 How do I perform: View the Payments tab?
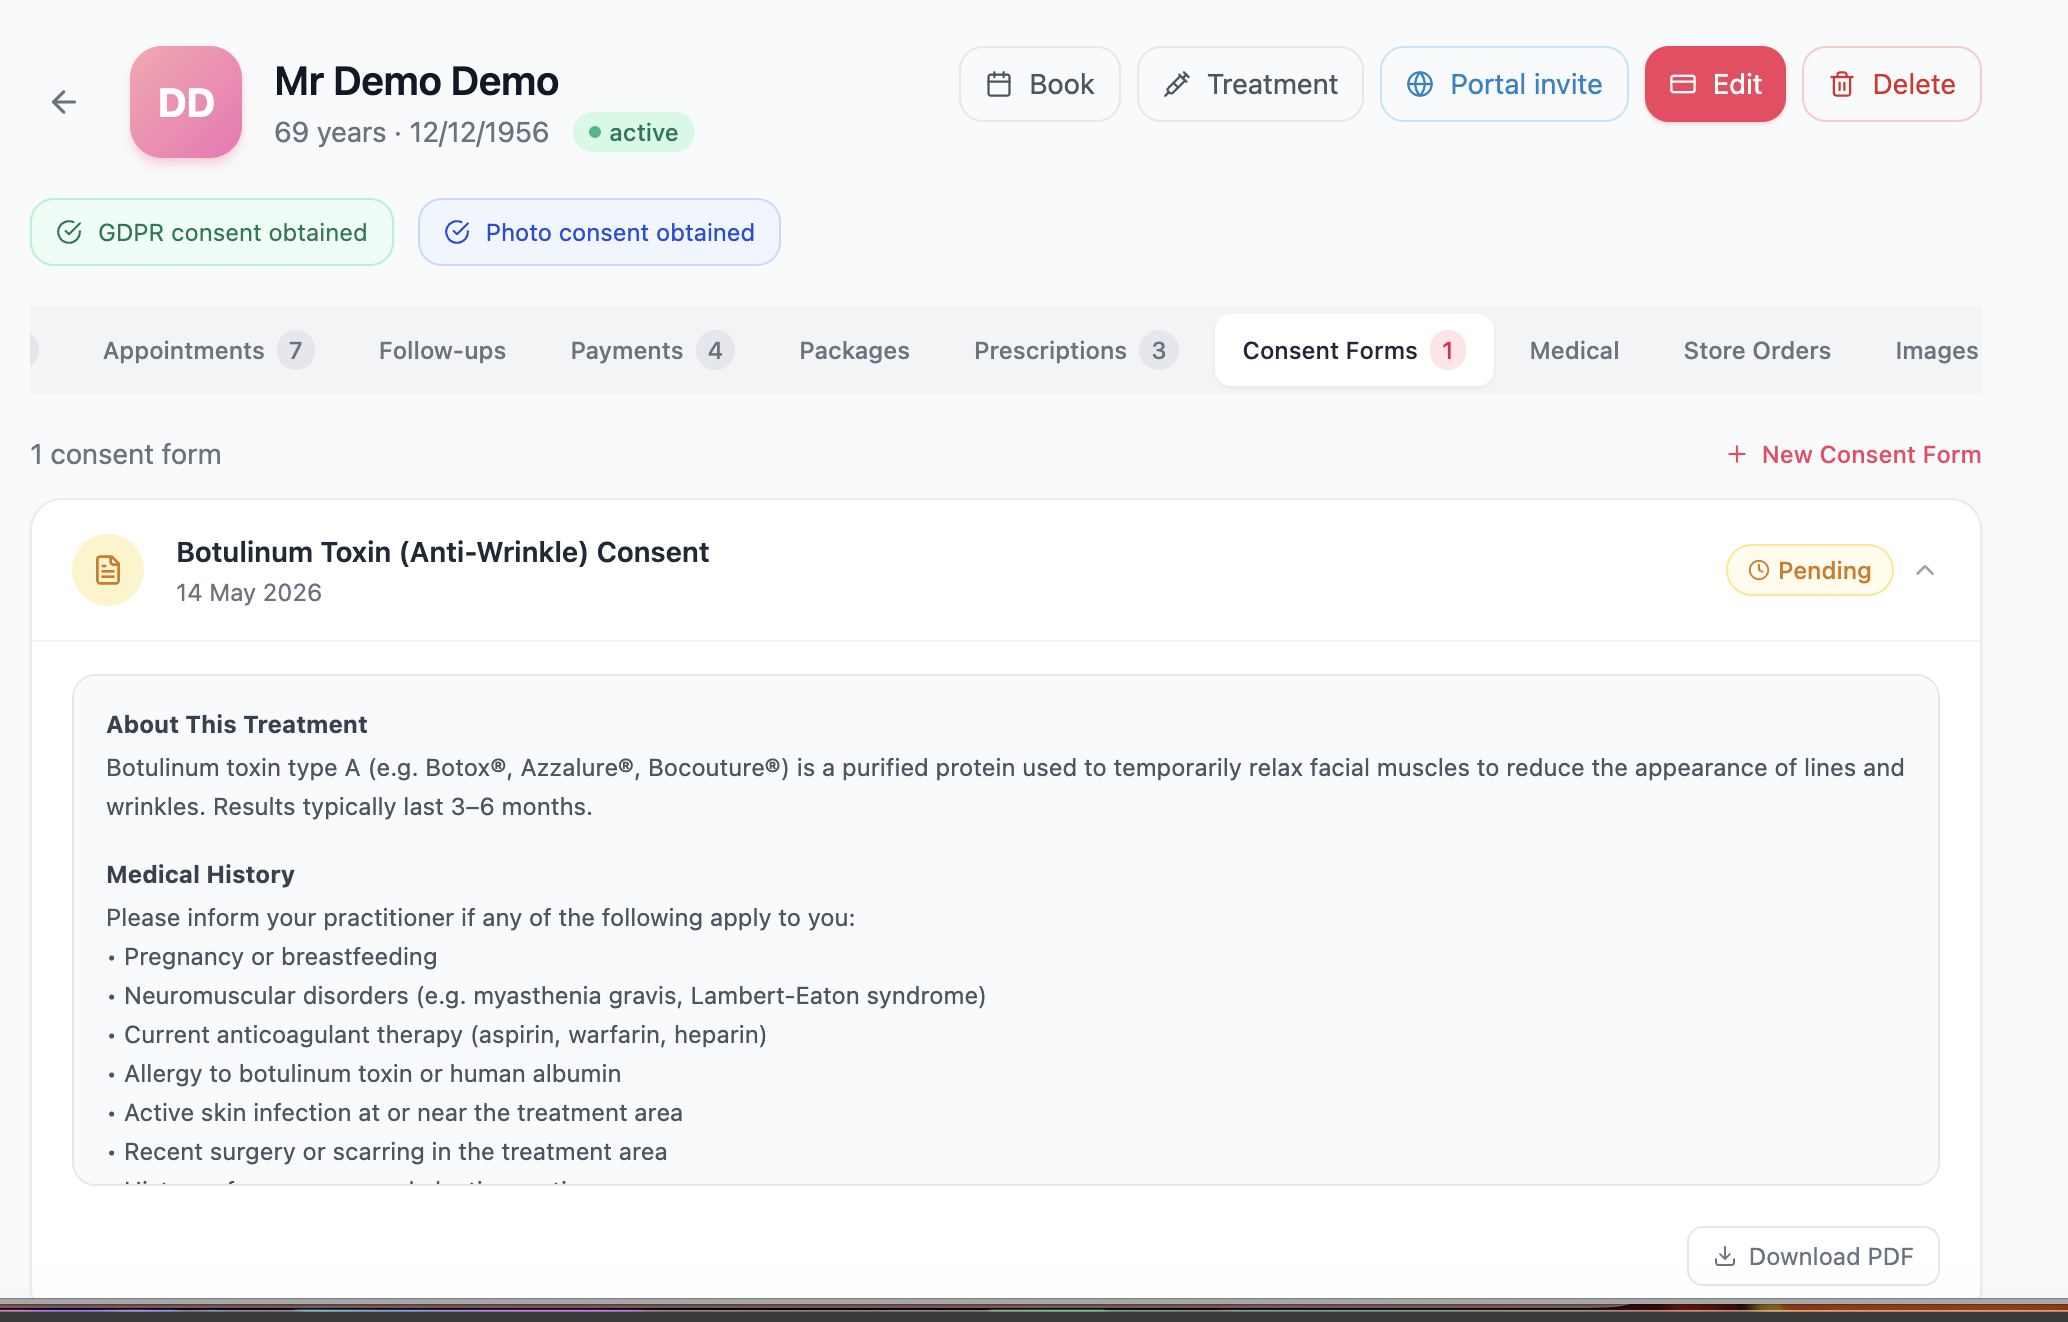[x=652, y=350]
